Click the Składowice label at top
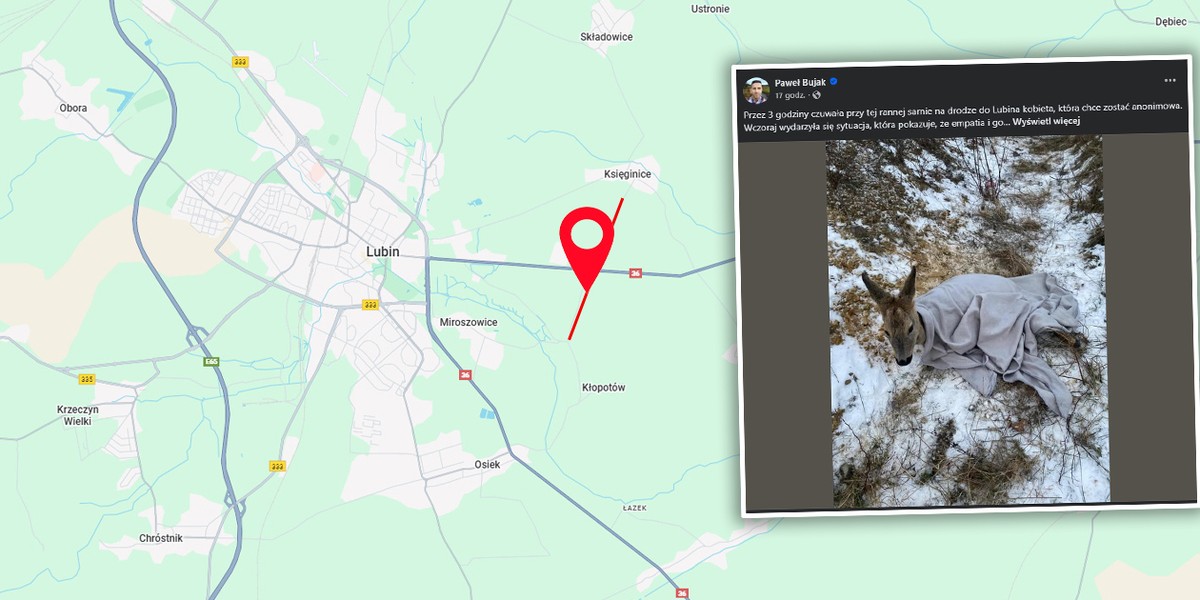 [606, 37]
